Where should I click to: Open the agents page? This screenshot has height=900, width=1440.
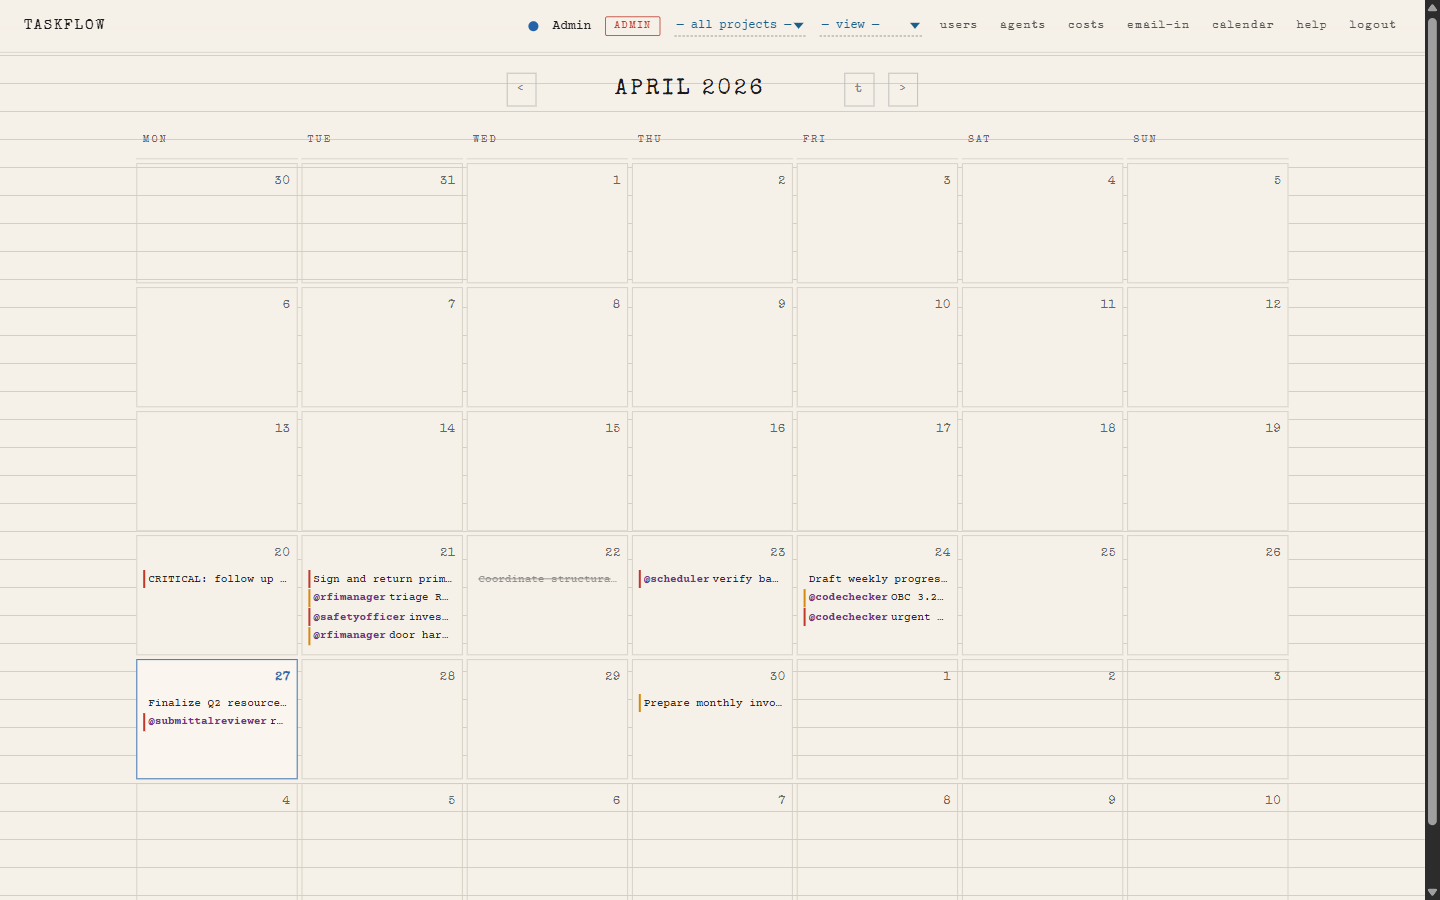tap(1022, 25)
